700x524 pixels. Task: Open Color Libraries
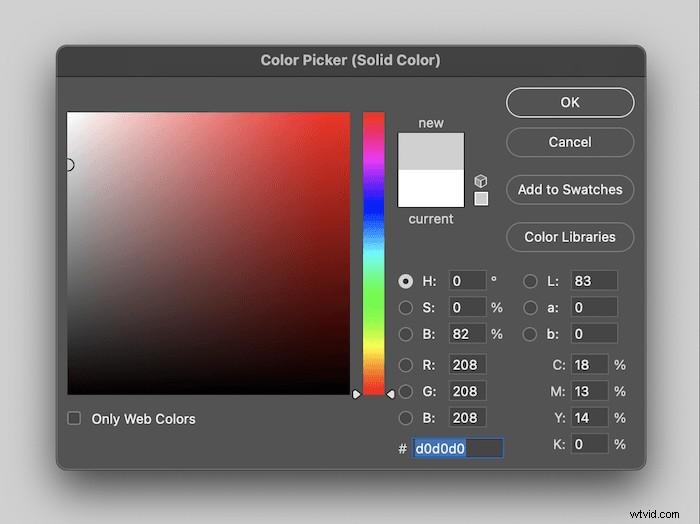[x=570, y=237]
